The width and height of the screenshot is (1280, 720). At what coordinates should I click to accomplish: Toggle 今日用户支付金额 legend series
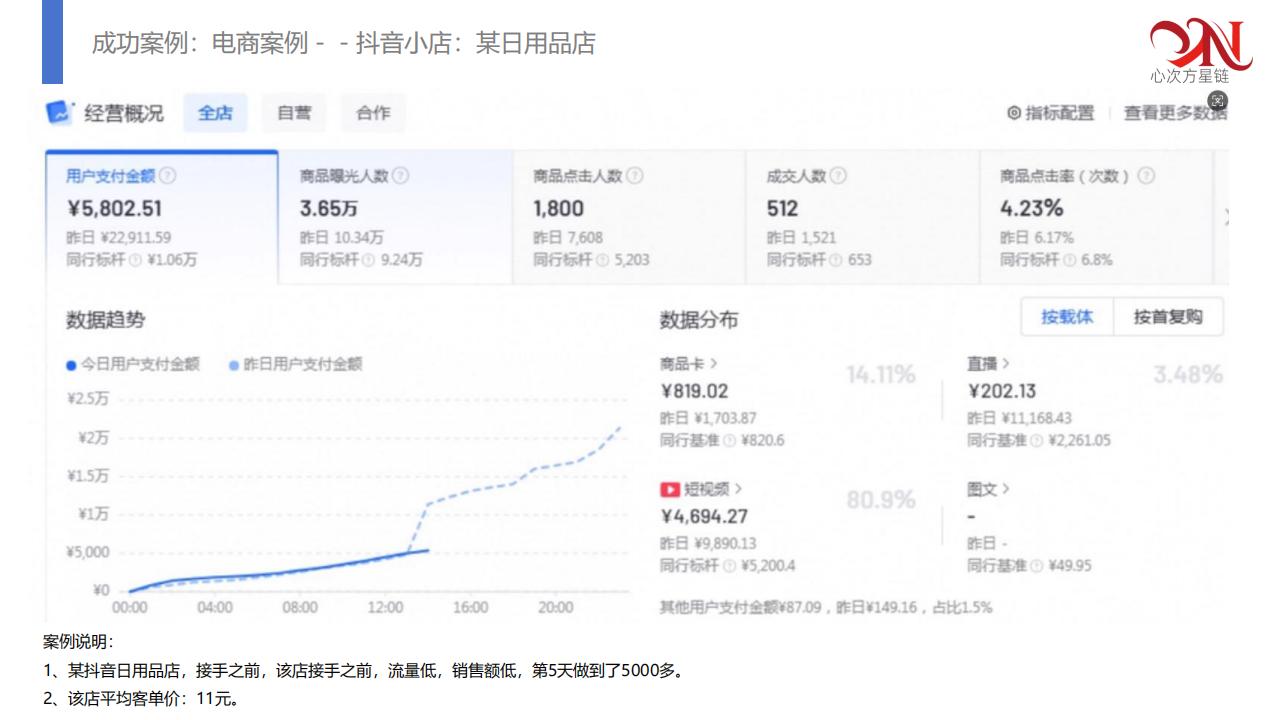click(x=133, y=364)
